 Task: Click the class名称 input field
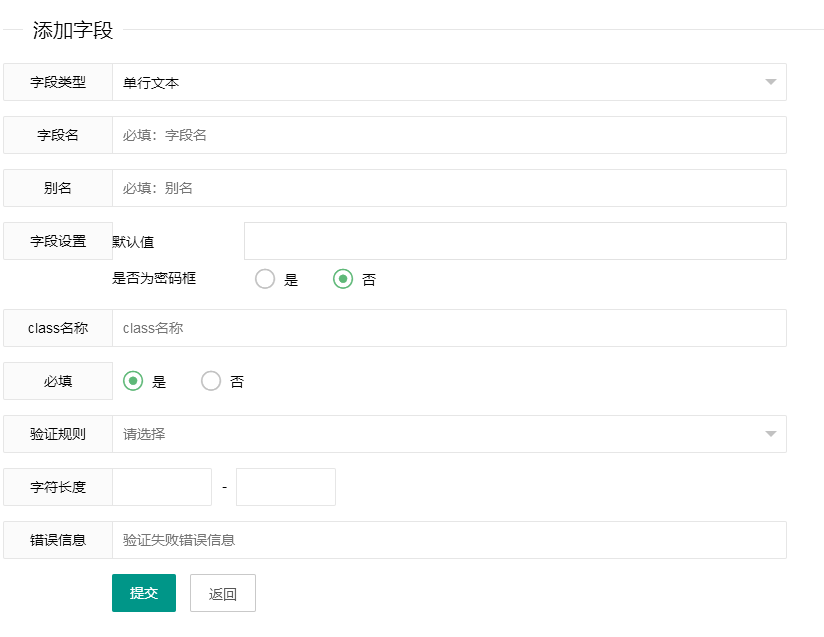point(450,327)
